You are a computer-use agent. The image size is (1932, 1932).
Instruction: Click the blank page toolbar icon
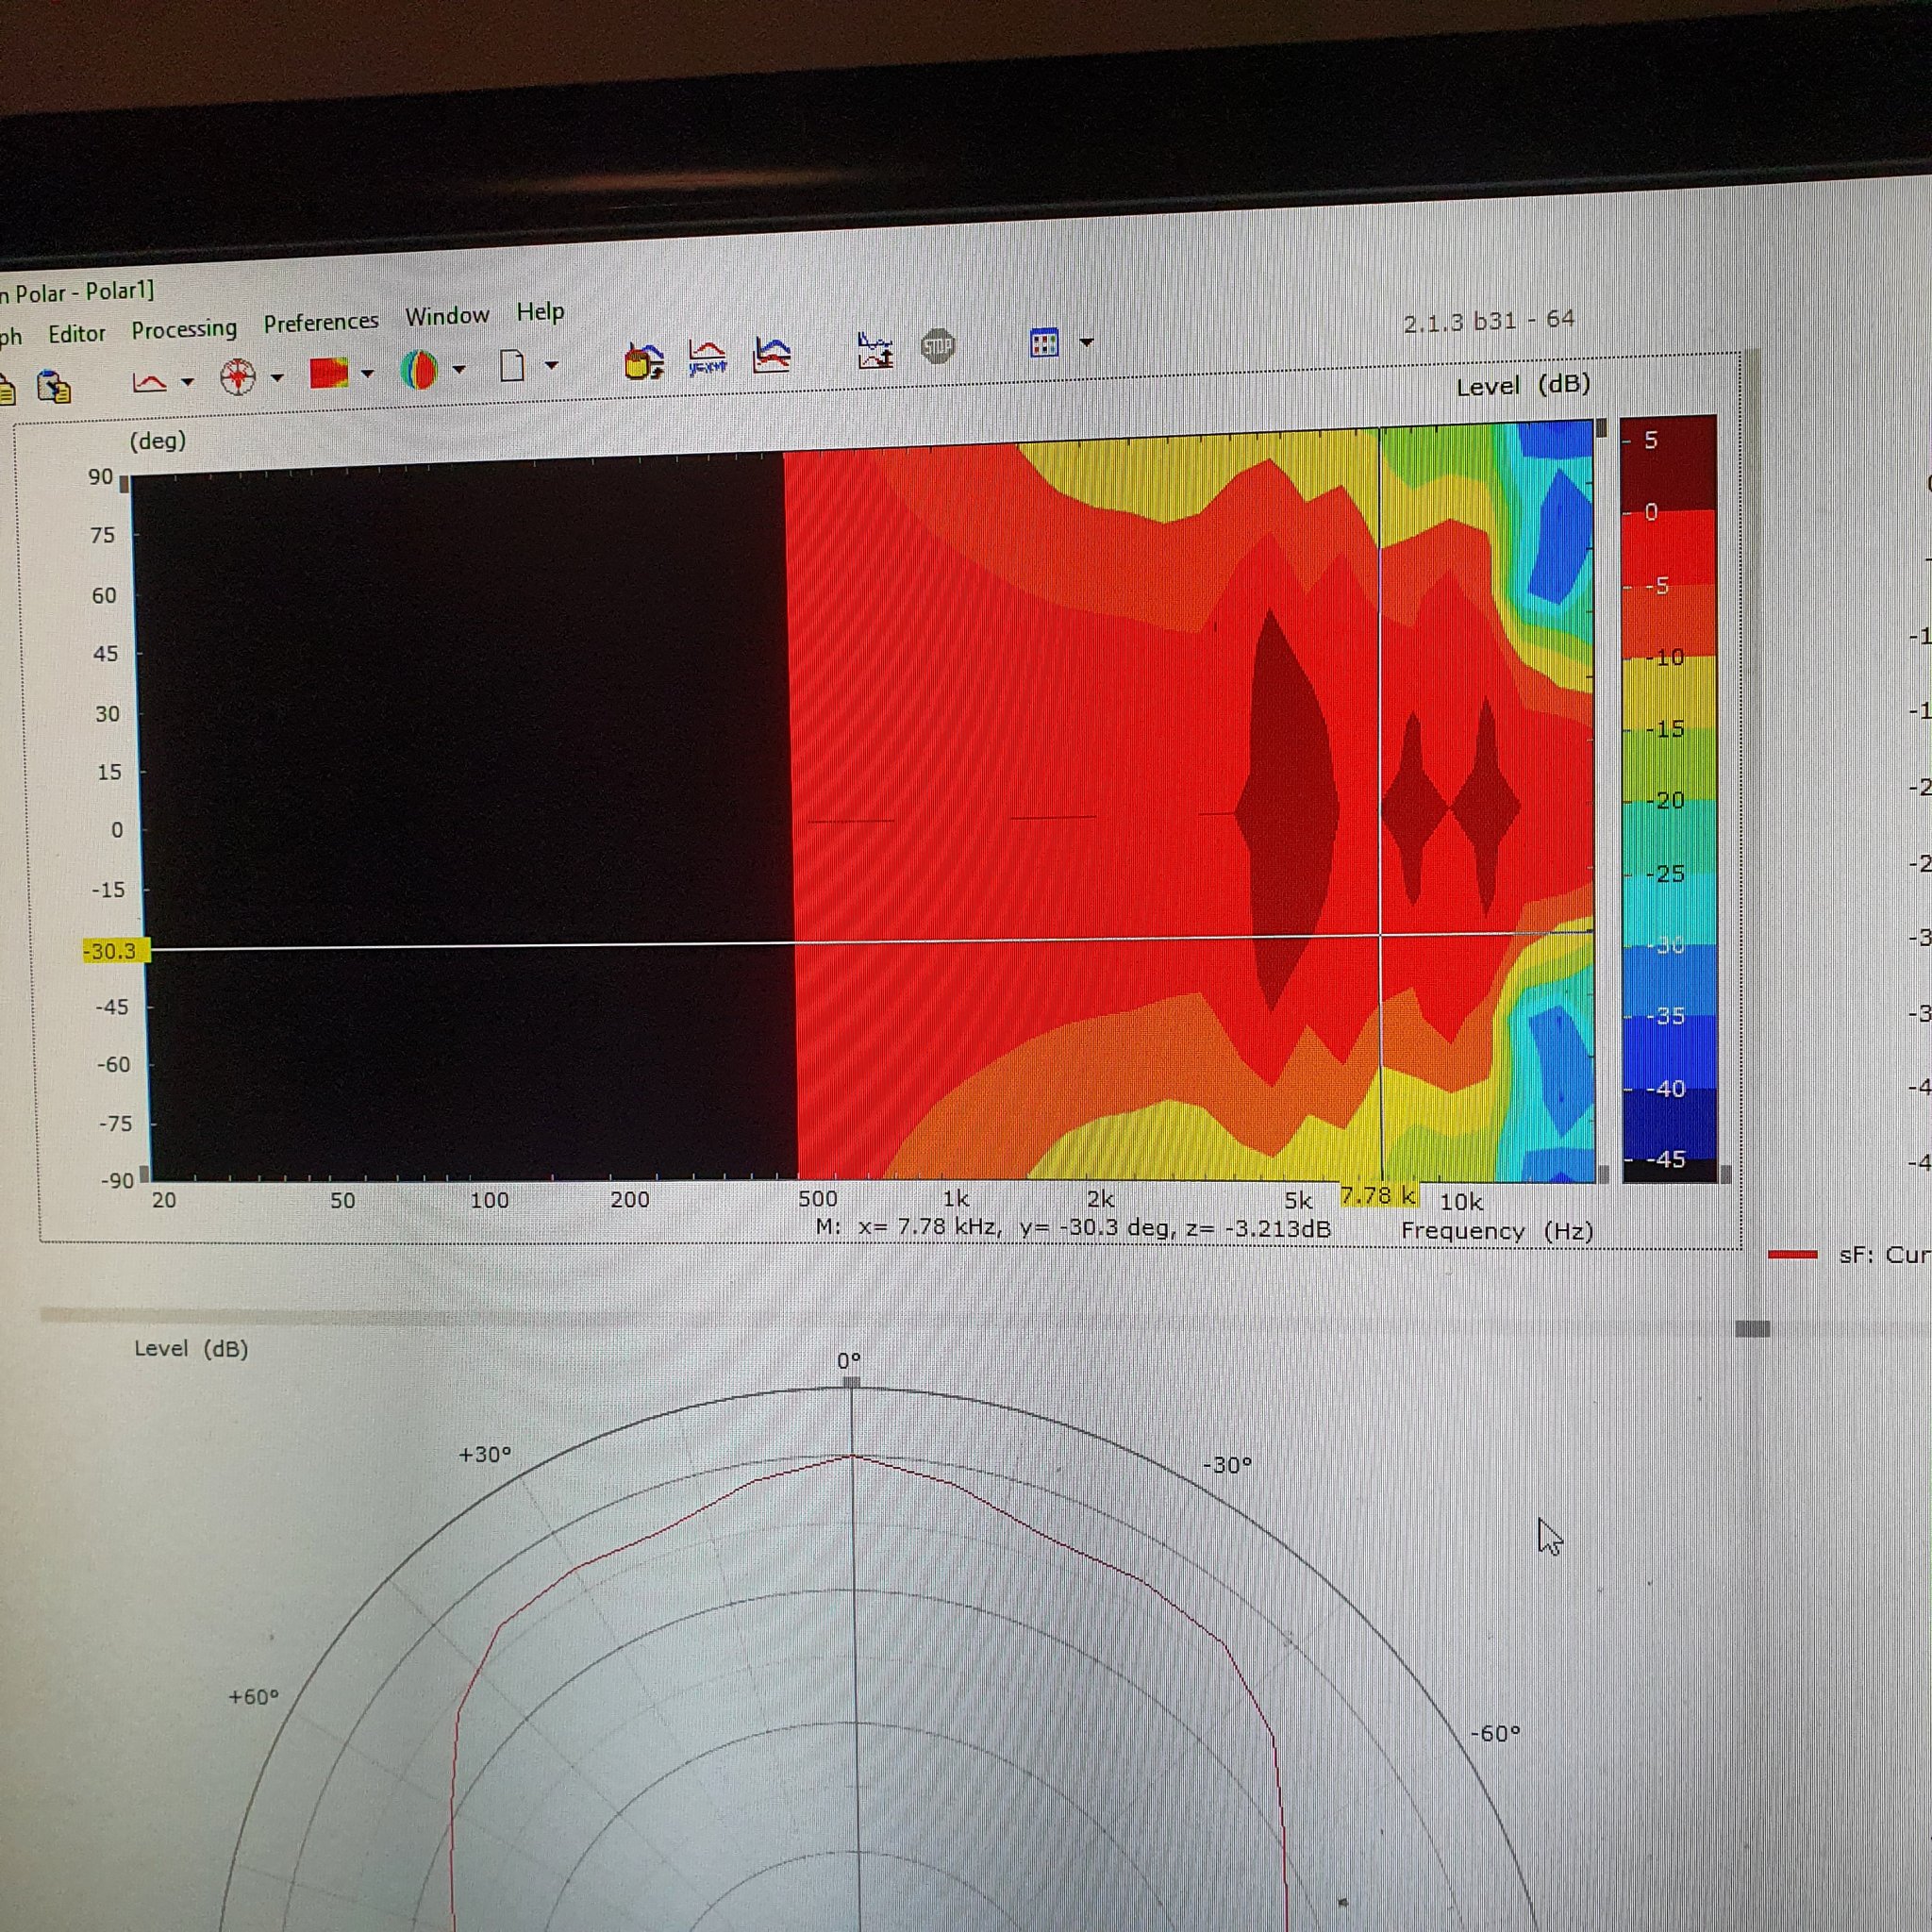click(512, 366)
